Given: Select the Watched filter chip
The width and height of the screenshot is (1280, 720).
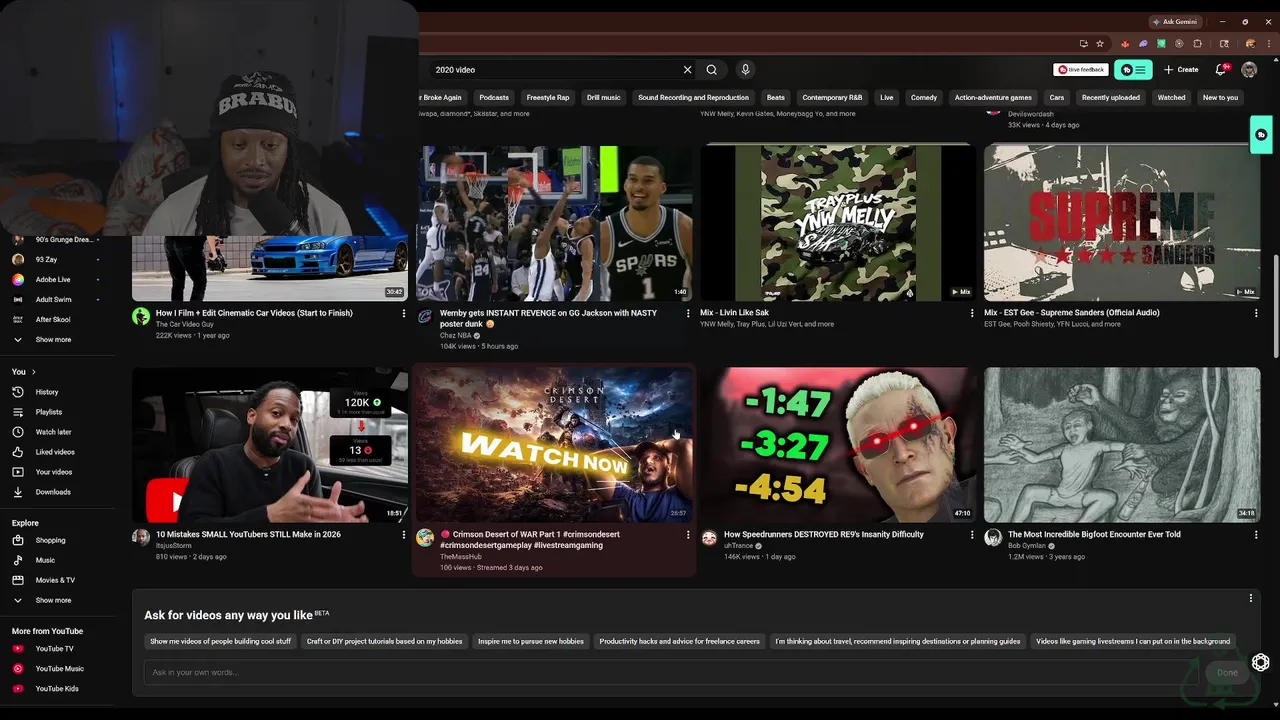Looking at the screenshot, I should pyautogui.click(x=1171, y=98).
